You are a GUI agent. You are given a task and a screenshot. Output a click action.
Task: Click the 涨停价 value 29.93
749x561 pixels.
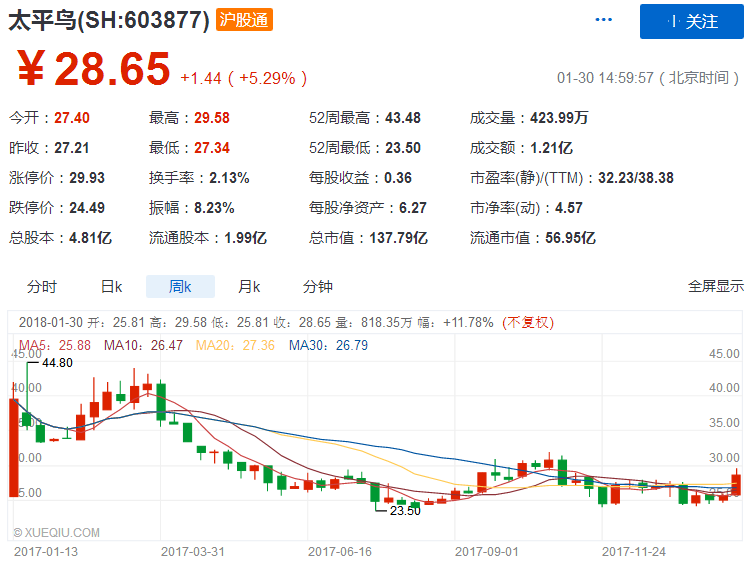[87, 178]
